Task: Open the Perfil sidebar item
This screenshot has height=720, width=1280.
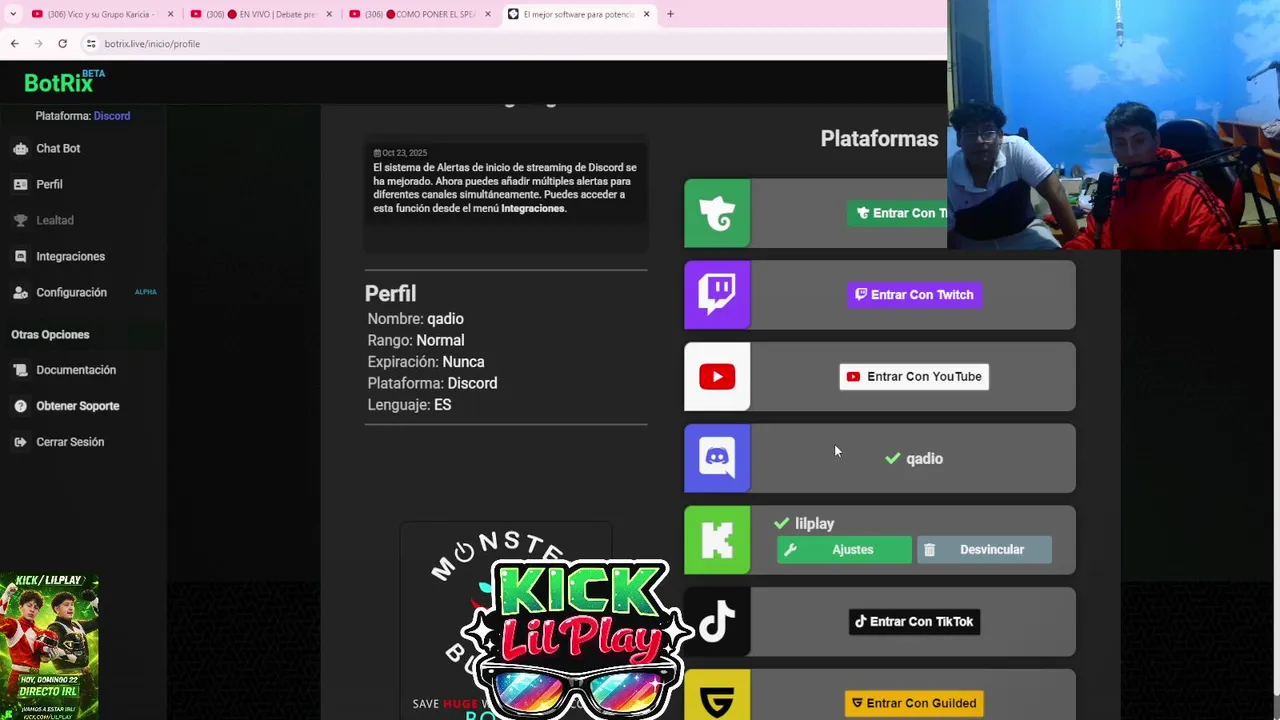Action: [x=49, y=184]
